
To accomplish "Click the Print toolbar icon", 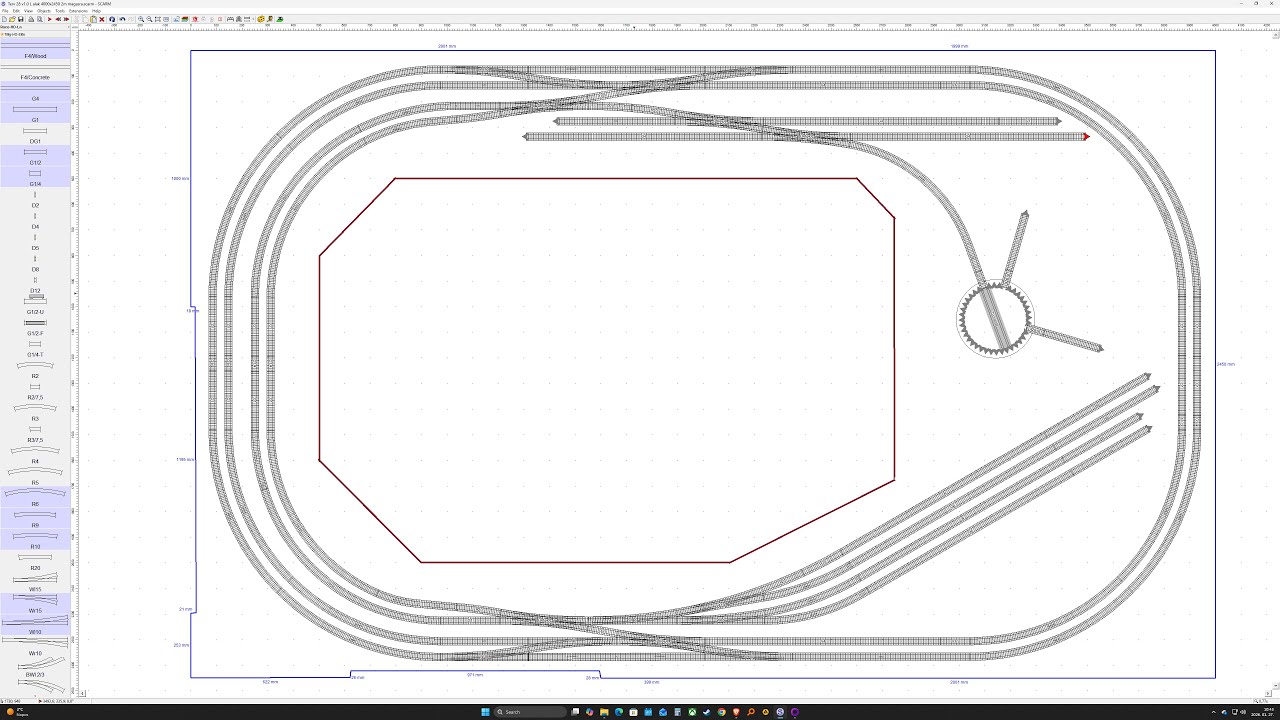I will 31,19.
